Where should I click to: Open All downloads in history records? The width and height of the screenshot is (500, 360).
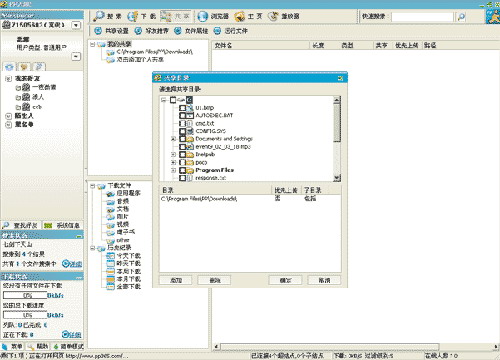pos(124,286)
